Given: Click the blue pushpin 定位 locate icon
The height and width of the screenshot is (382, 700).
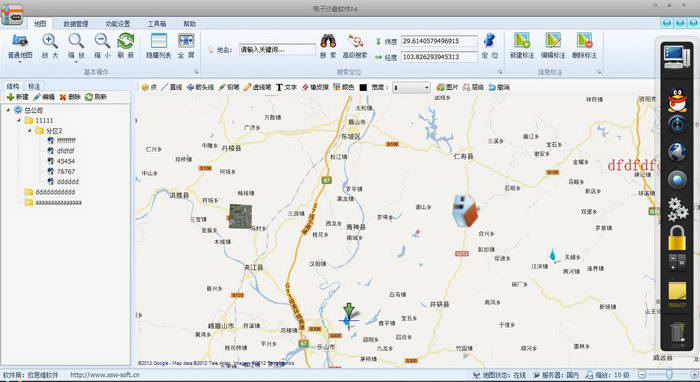Looking at the screenshot, I should coord(489,41).
